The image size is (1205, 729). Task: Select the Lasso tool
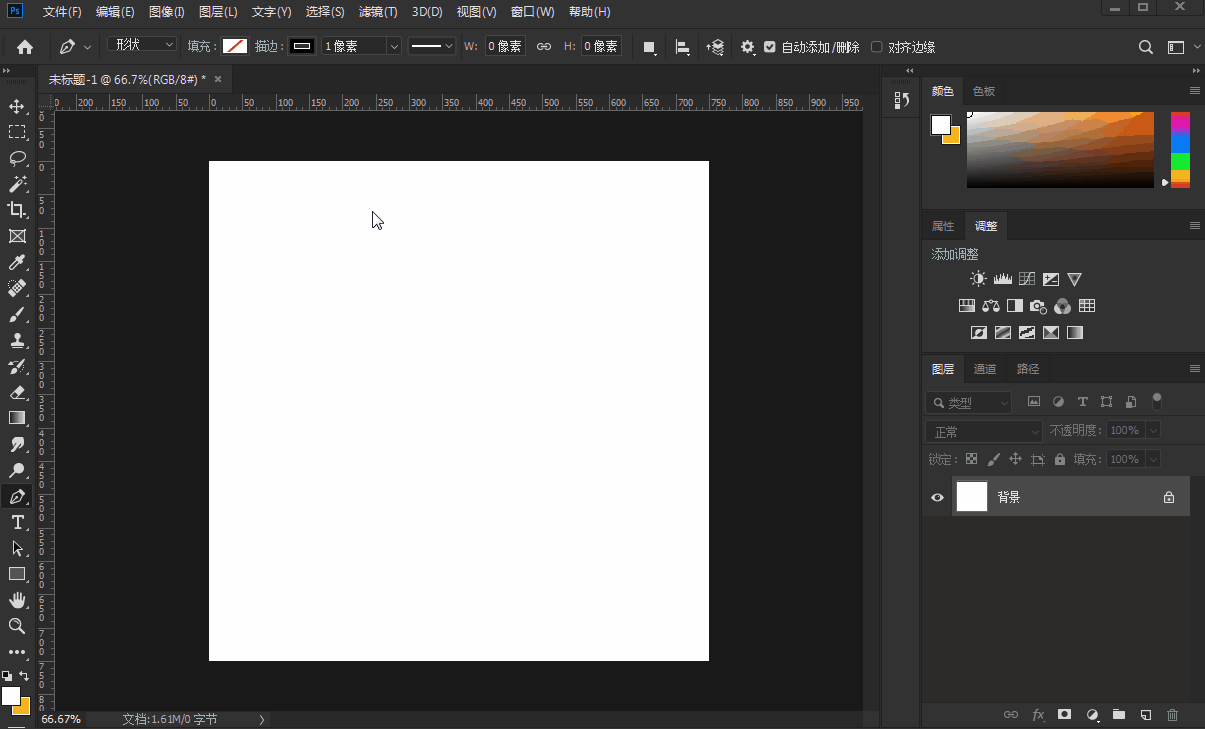[17, 158]
